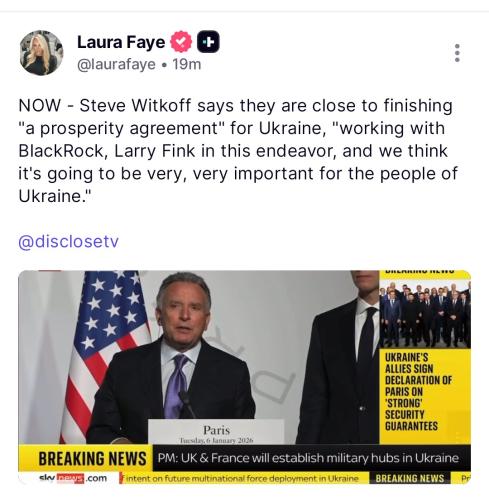Click the Sky News logo in the video
Screen dimensions: 489x500
click(73, 478)
